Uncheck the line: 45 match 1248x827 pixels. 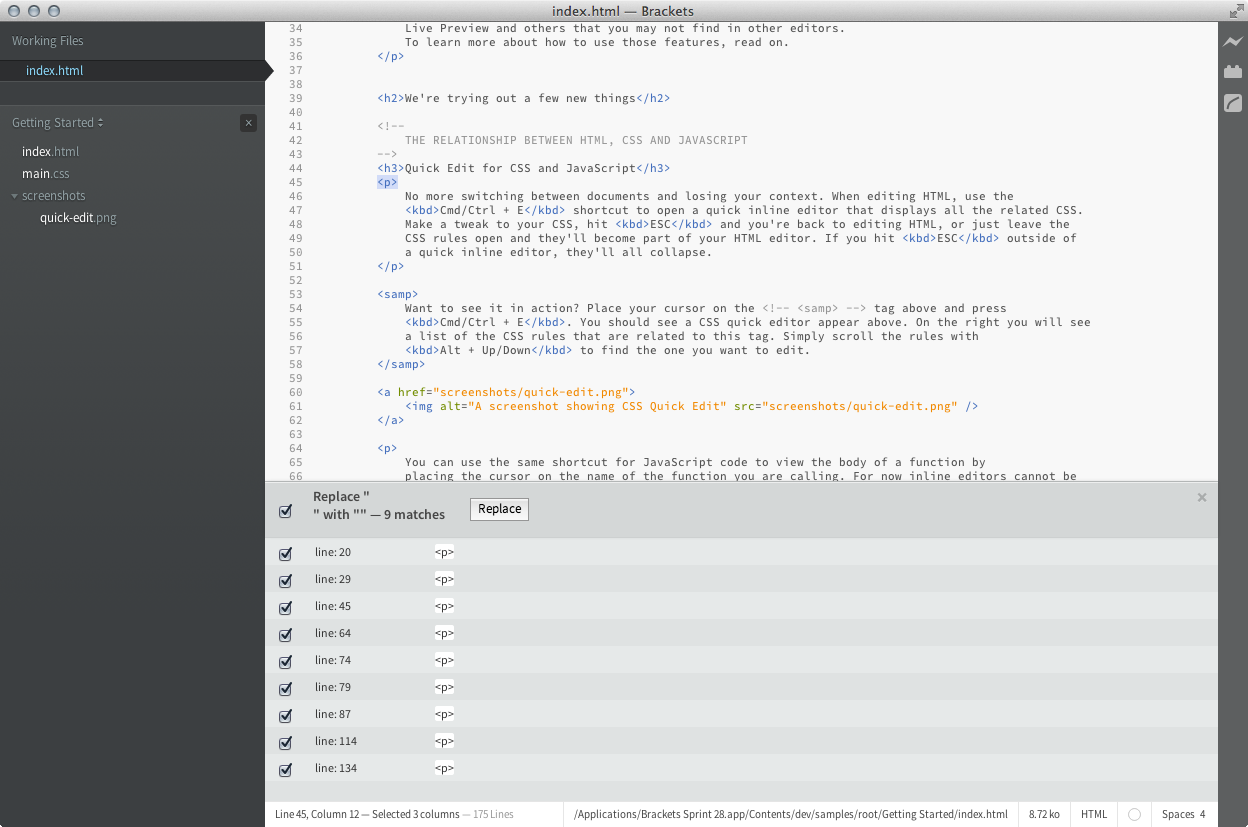pos(285,607)
